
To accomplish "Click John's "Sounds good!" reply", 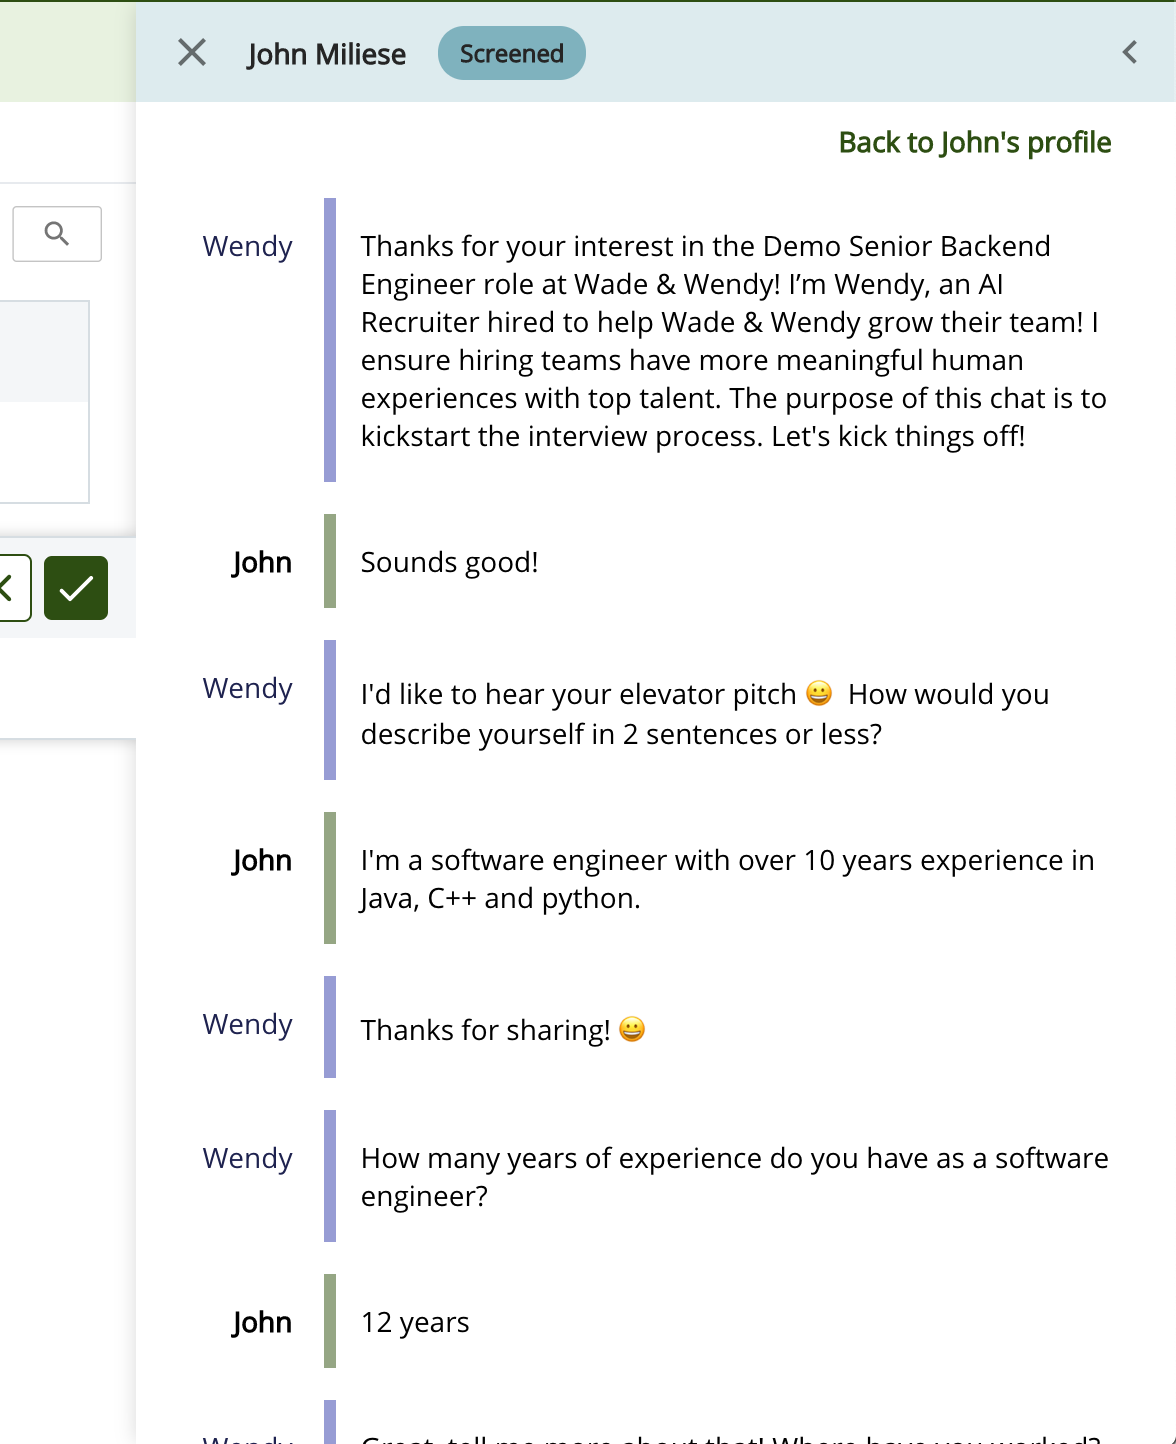I will click(x=449, y=562).
